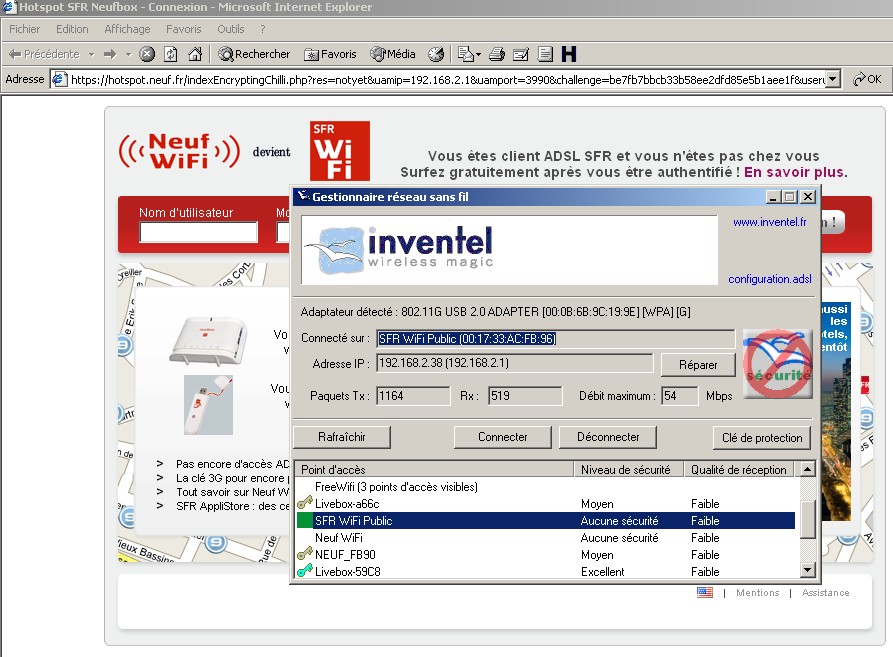
Task: Open the Assistance footer link
Action: click(825, 593)
